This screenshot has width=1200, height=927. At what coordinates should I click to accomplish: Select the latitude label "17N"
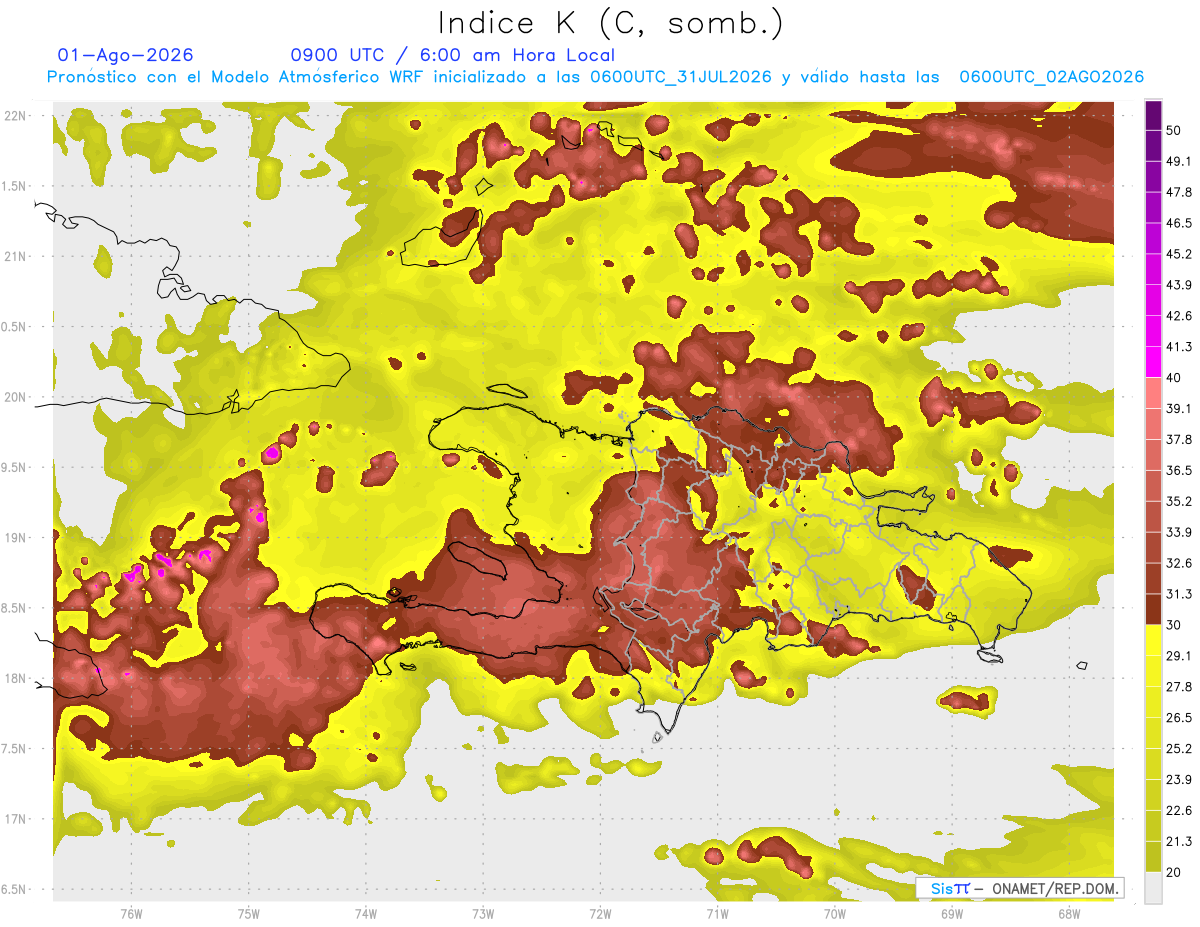[16, 819]
